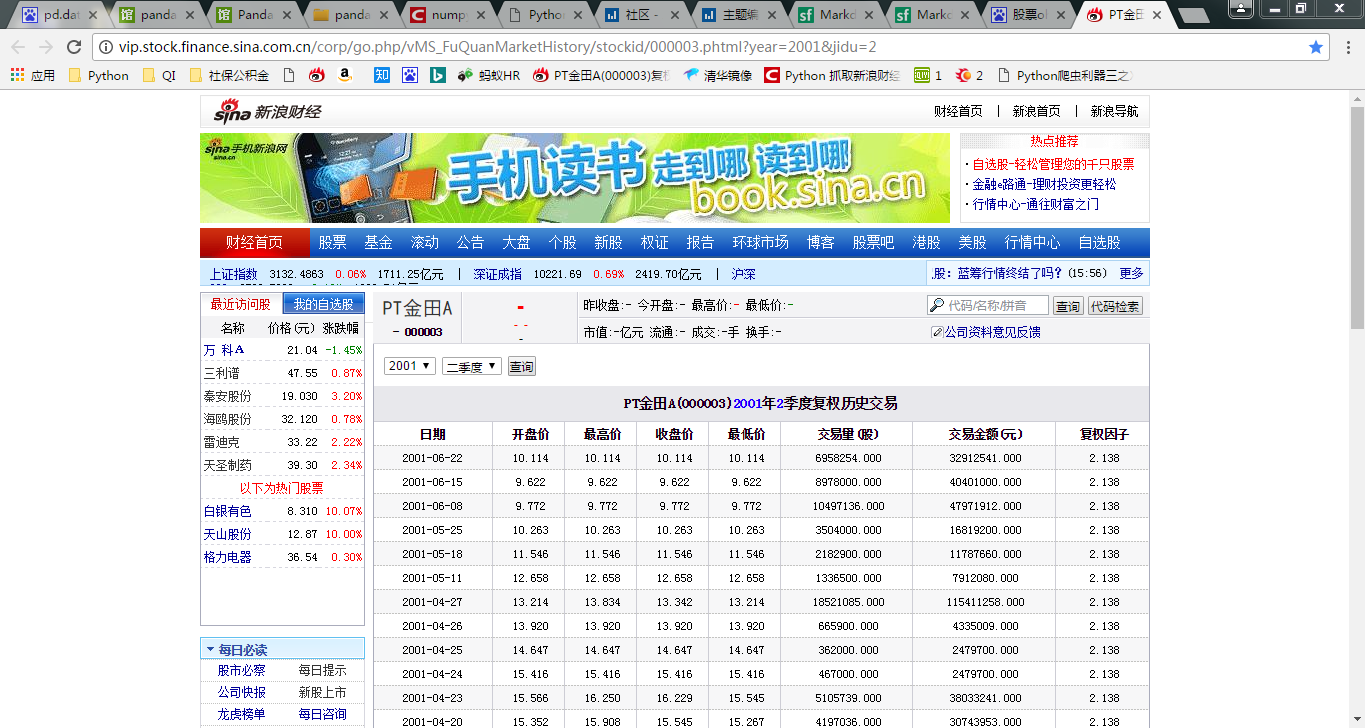Open the 格力电器 hot stock link
The width and height of the screenshot is (1365, 728).
point(228,557)
